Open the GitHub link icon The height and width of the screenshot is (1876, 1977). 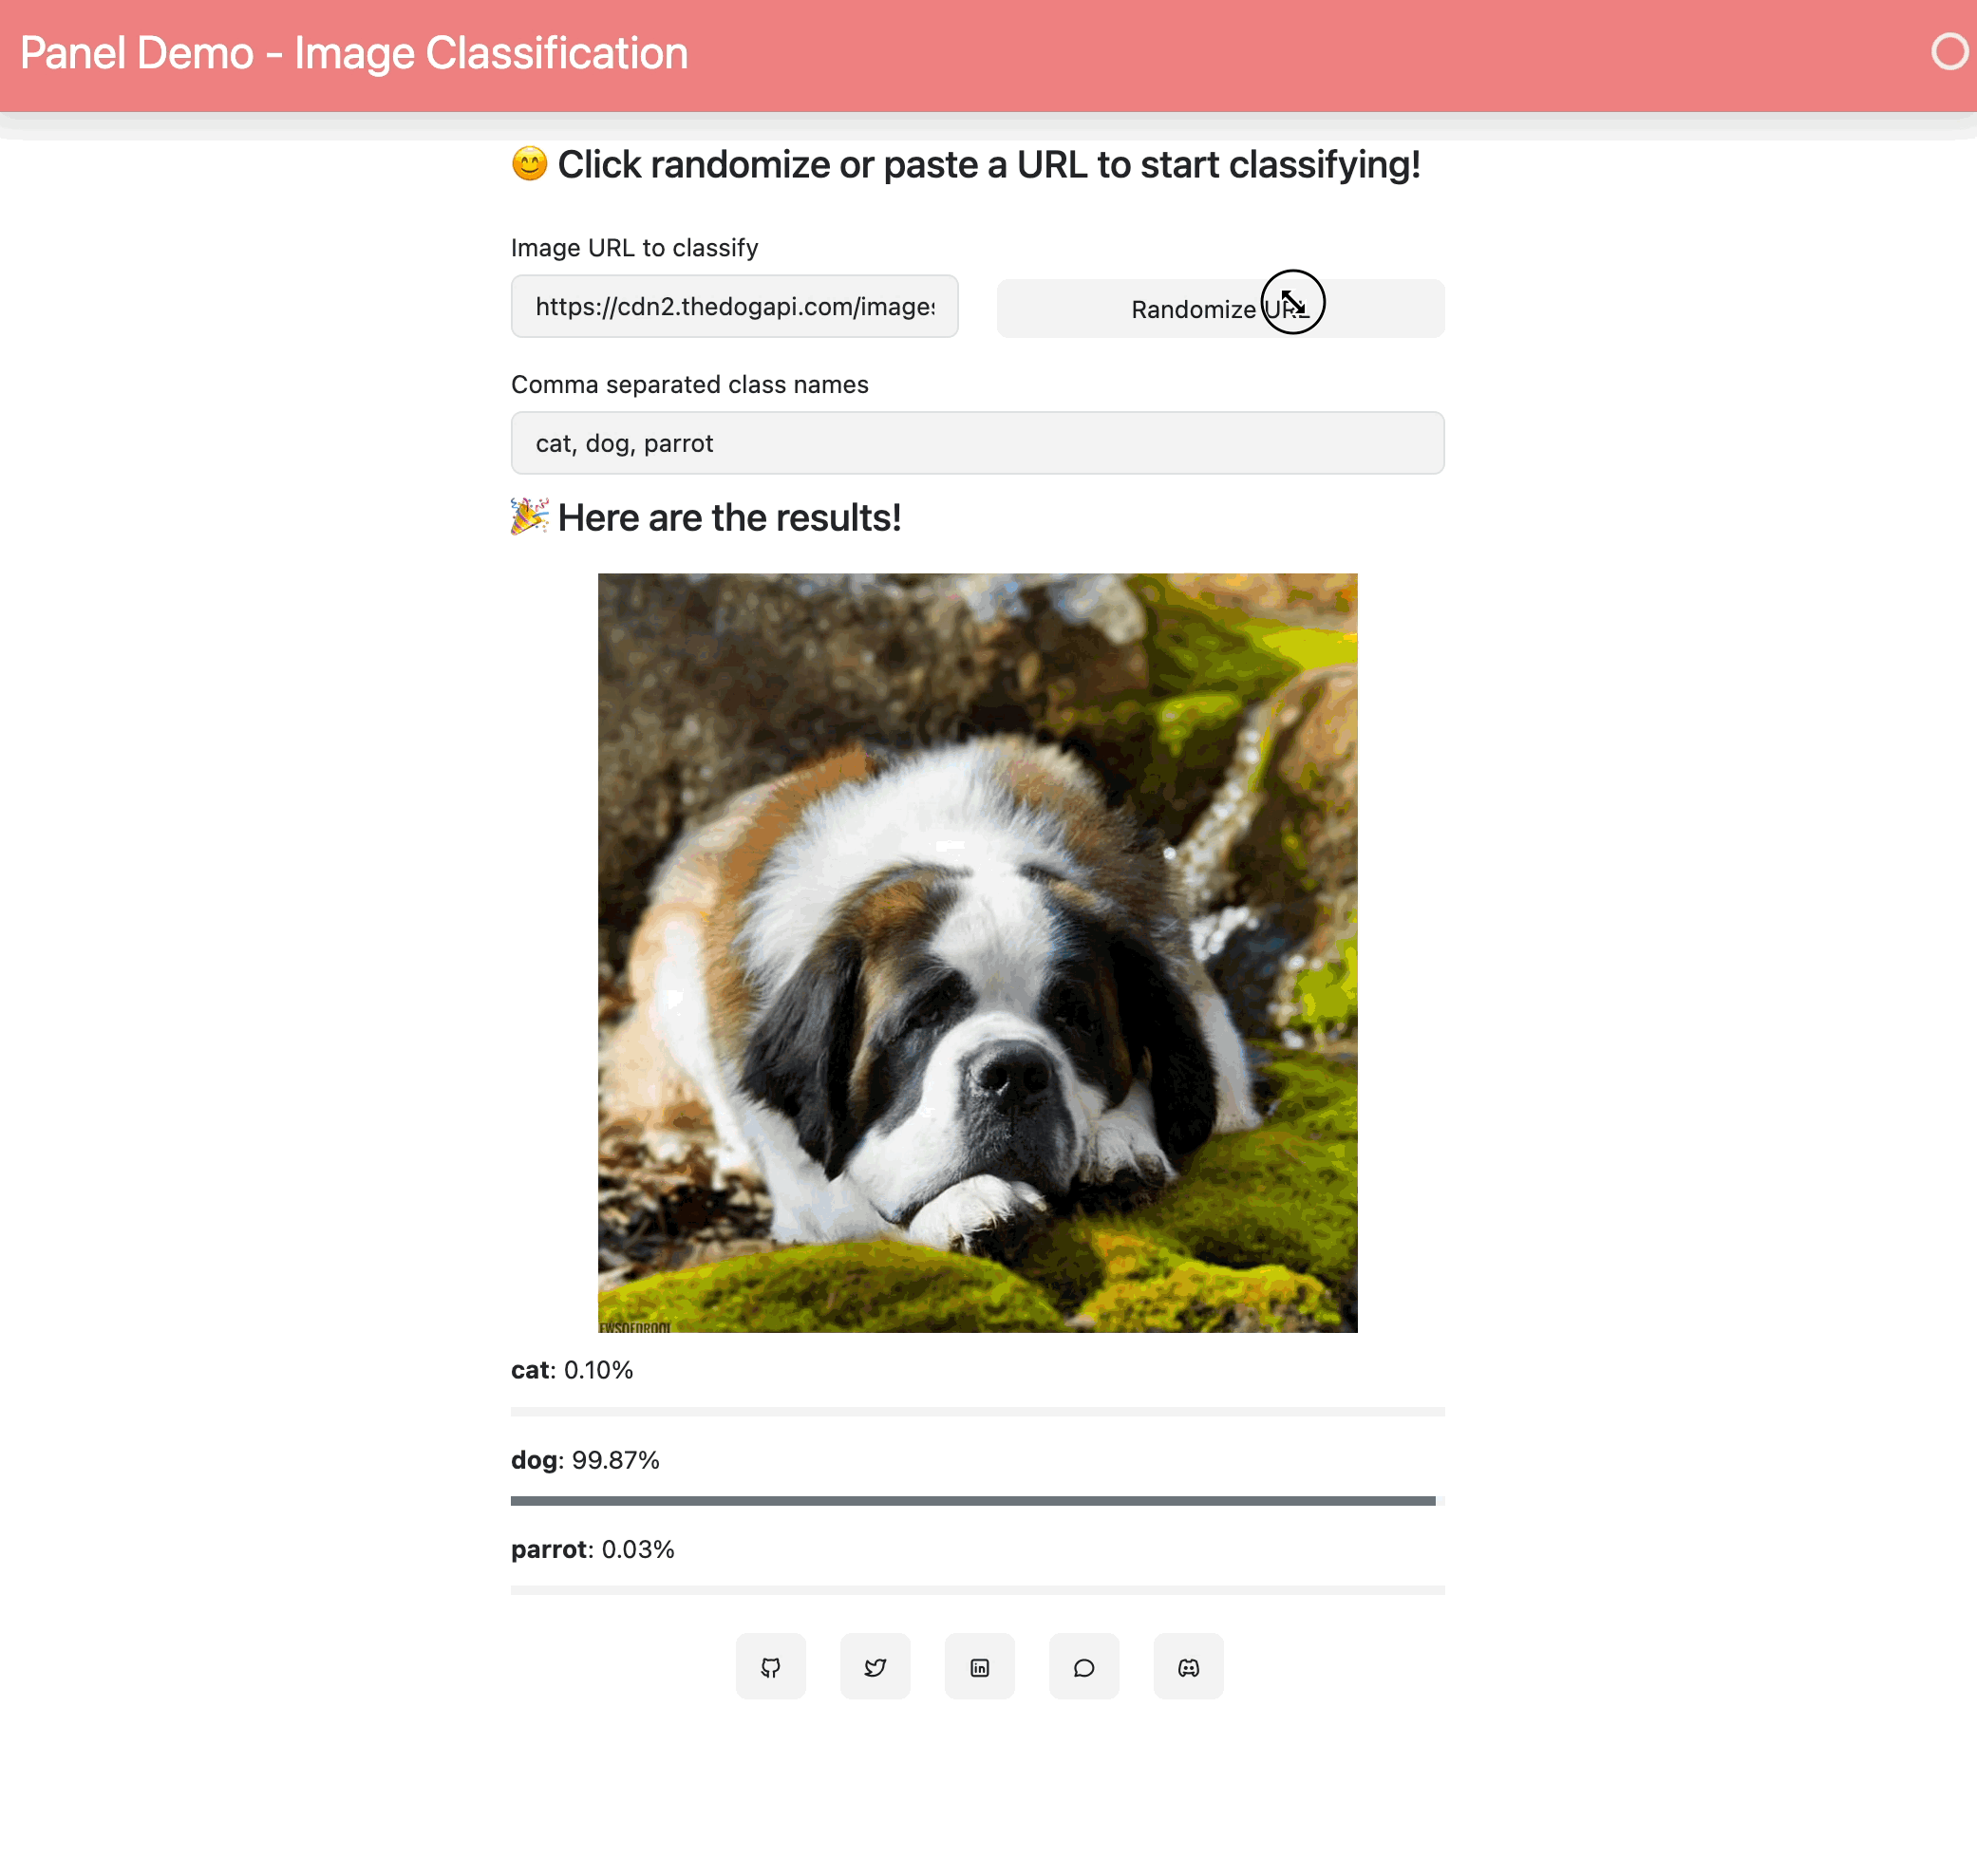(770, 1667)
